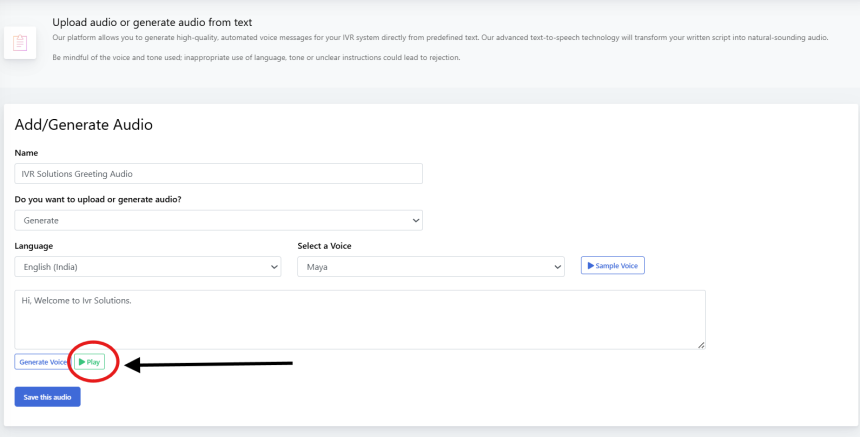Click the "Do you want to upload or generate audio?" label
Image resolution: width=860 pixels, height=437 pixels.
[x=105, y=199]
